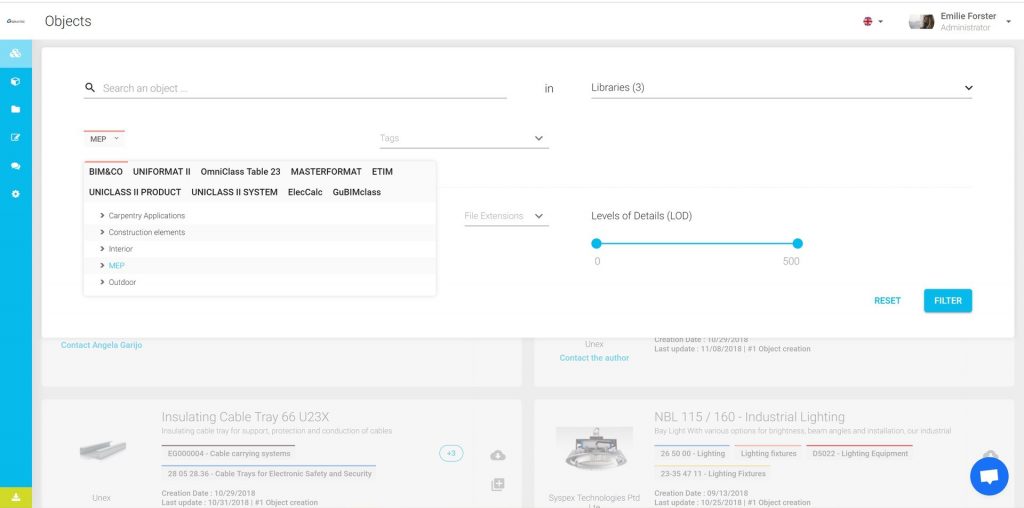Click the edit pencil sidebar icon

[15, 137]
